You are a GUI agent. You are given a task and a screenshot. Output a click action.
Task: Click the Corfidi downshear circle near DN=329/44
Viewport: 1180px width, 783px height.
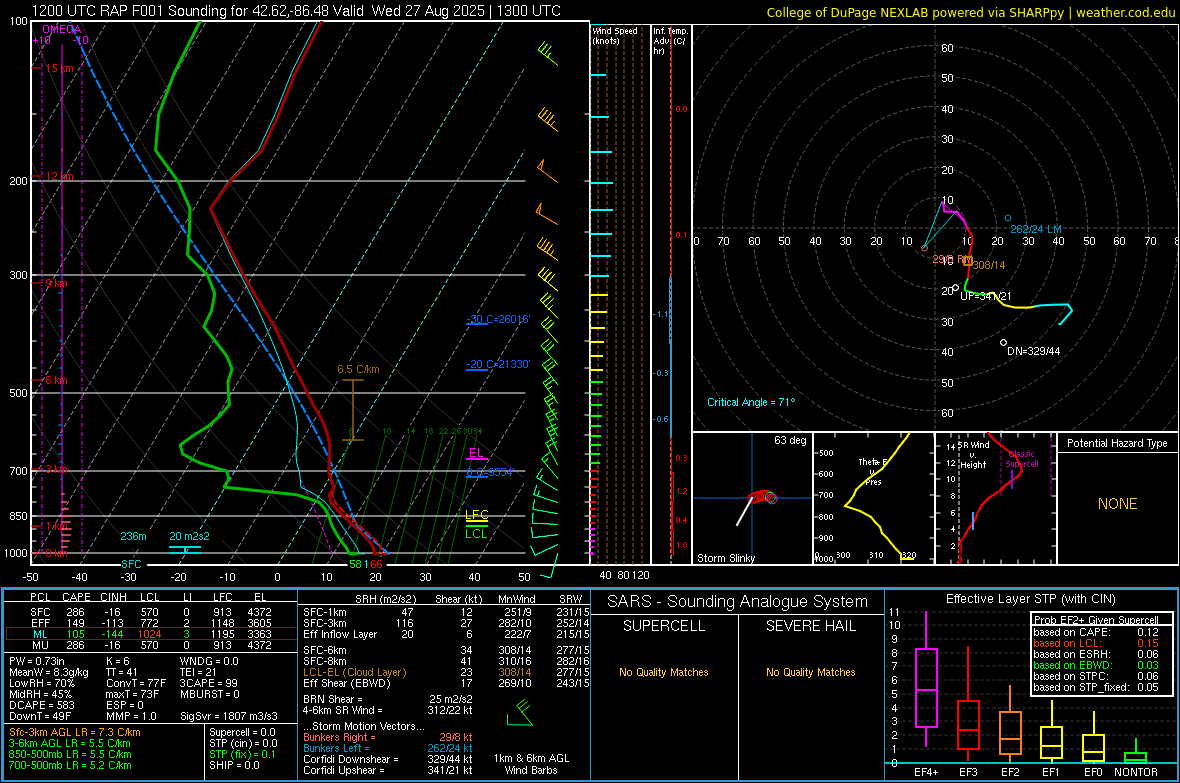pyautogui.click(x=1003, y=343)
